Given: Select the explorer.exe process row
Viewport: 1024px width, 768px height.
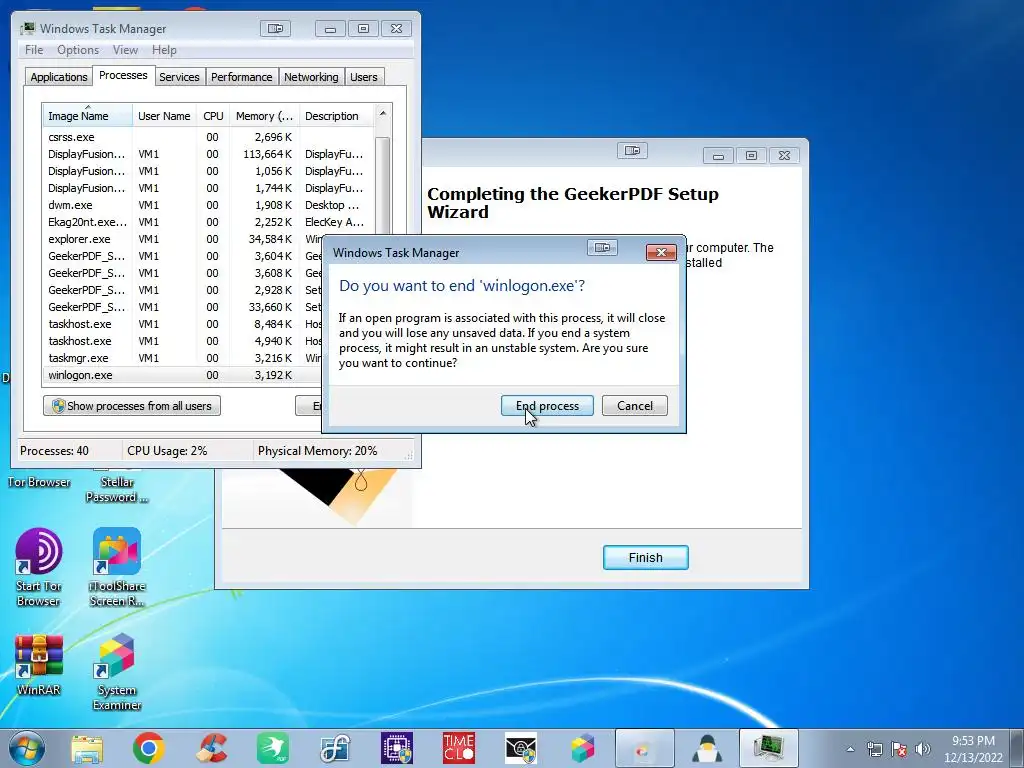Looking at the screenshot, I should tap(183, 239).
